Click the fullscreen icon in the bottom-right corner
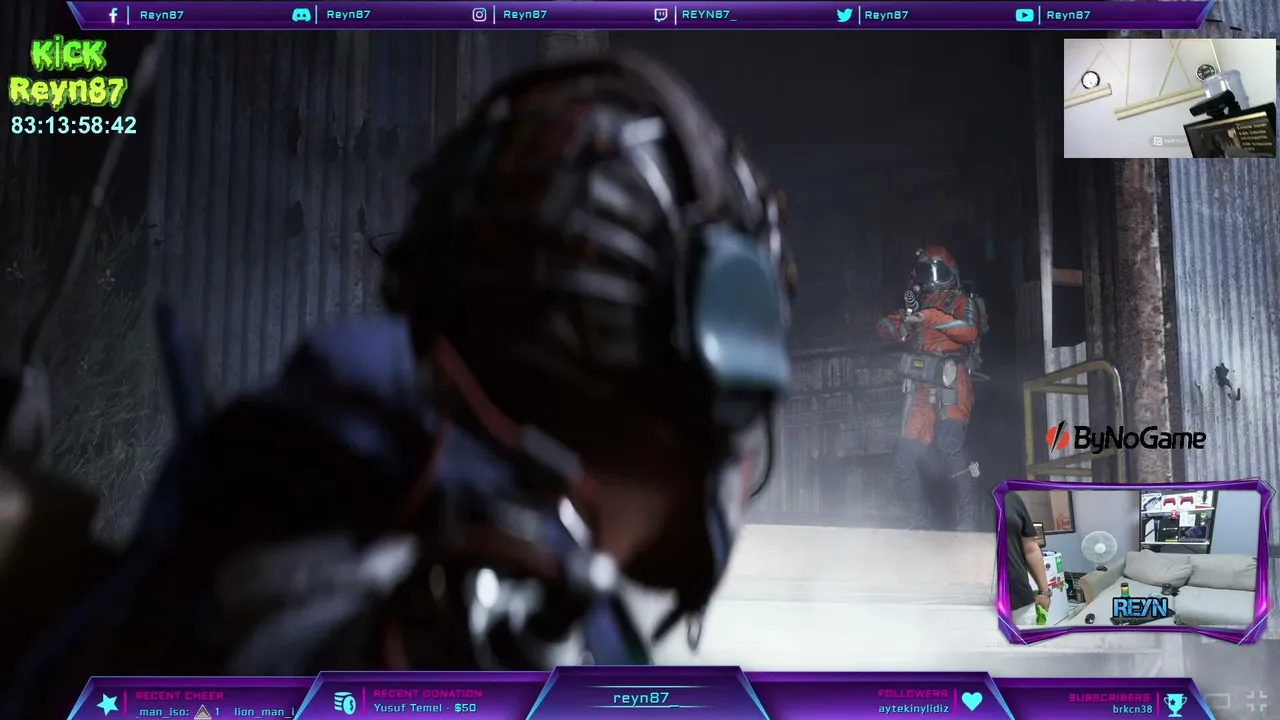Screen dimensions: 1280x720 (1257, 699)
